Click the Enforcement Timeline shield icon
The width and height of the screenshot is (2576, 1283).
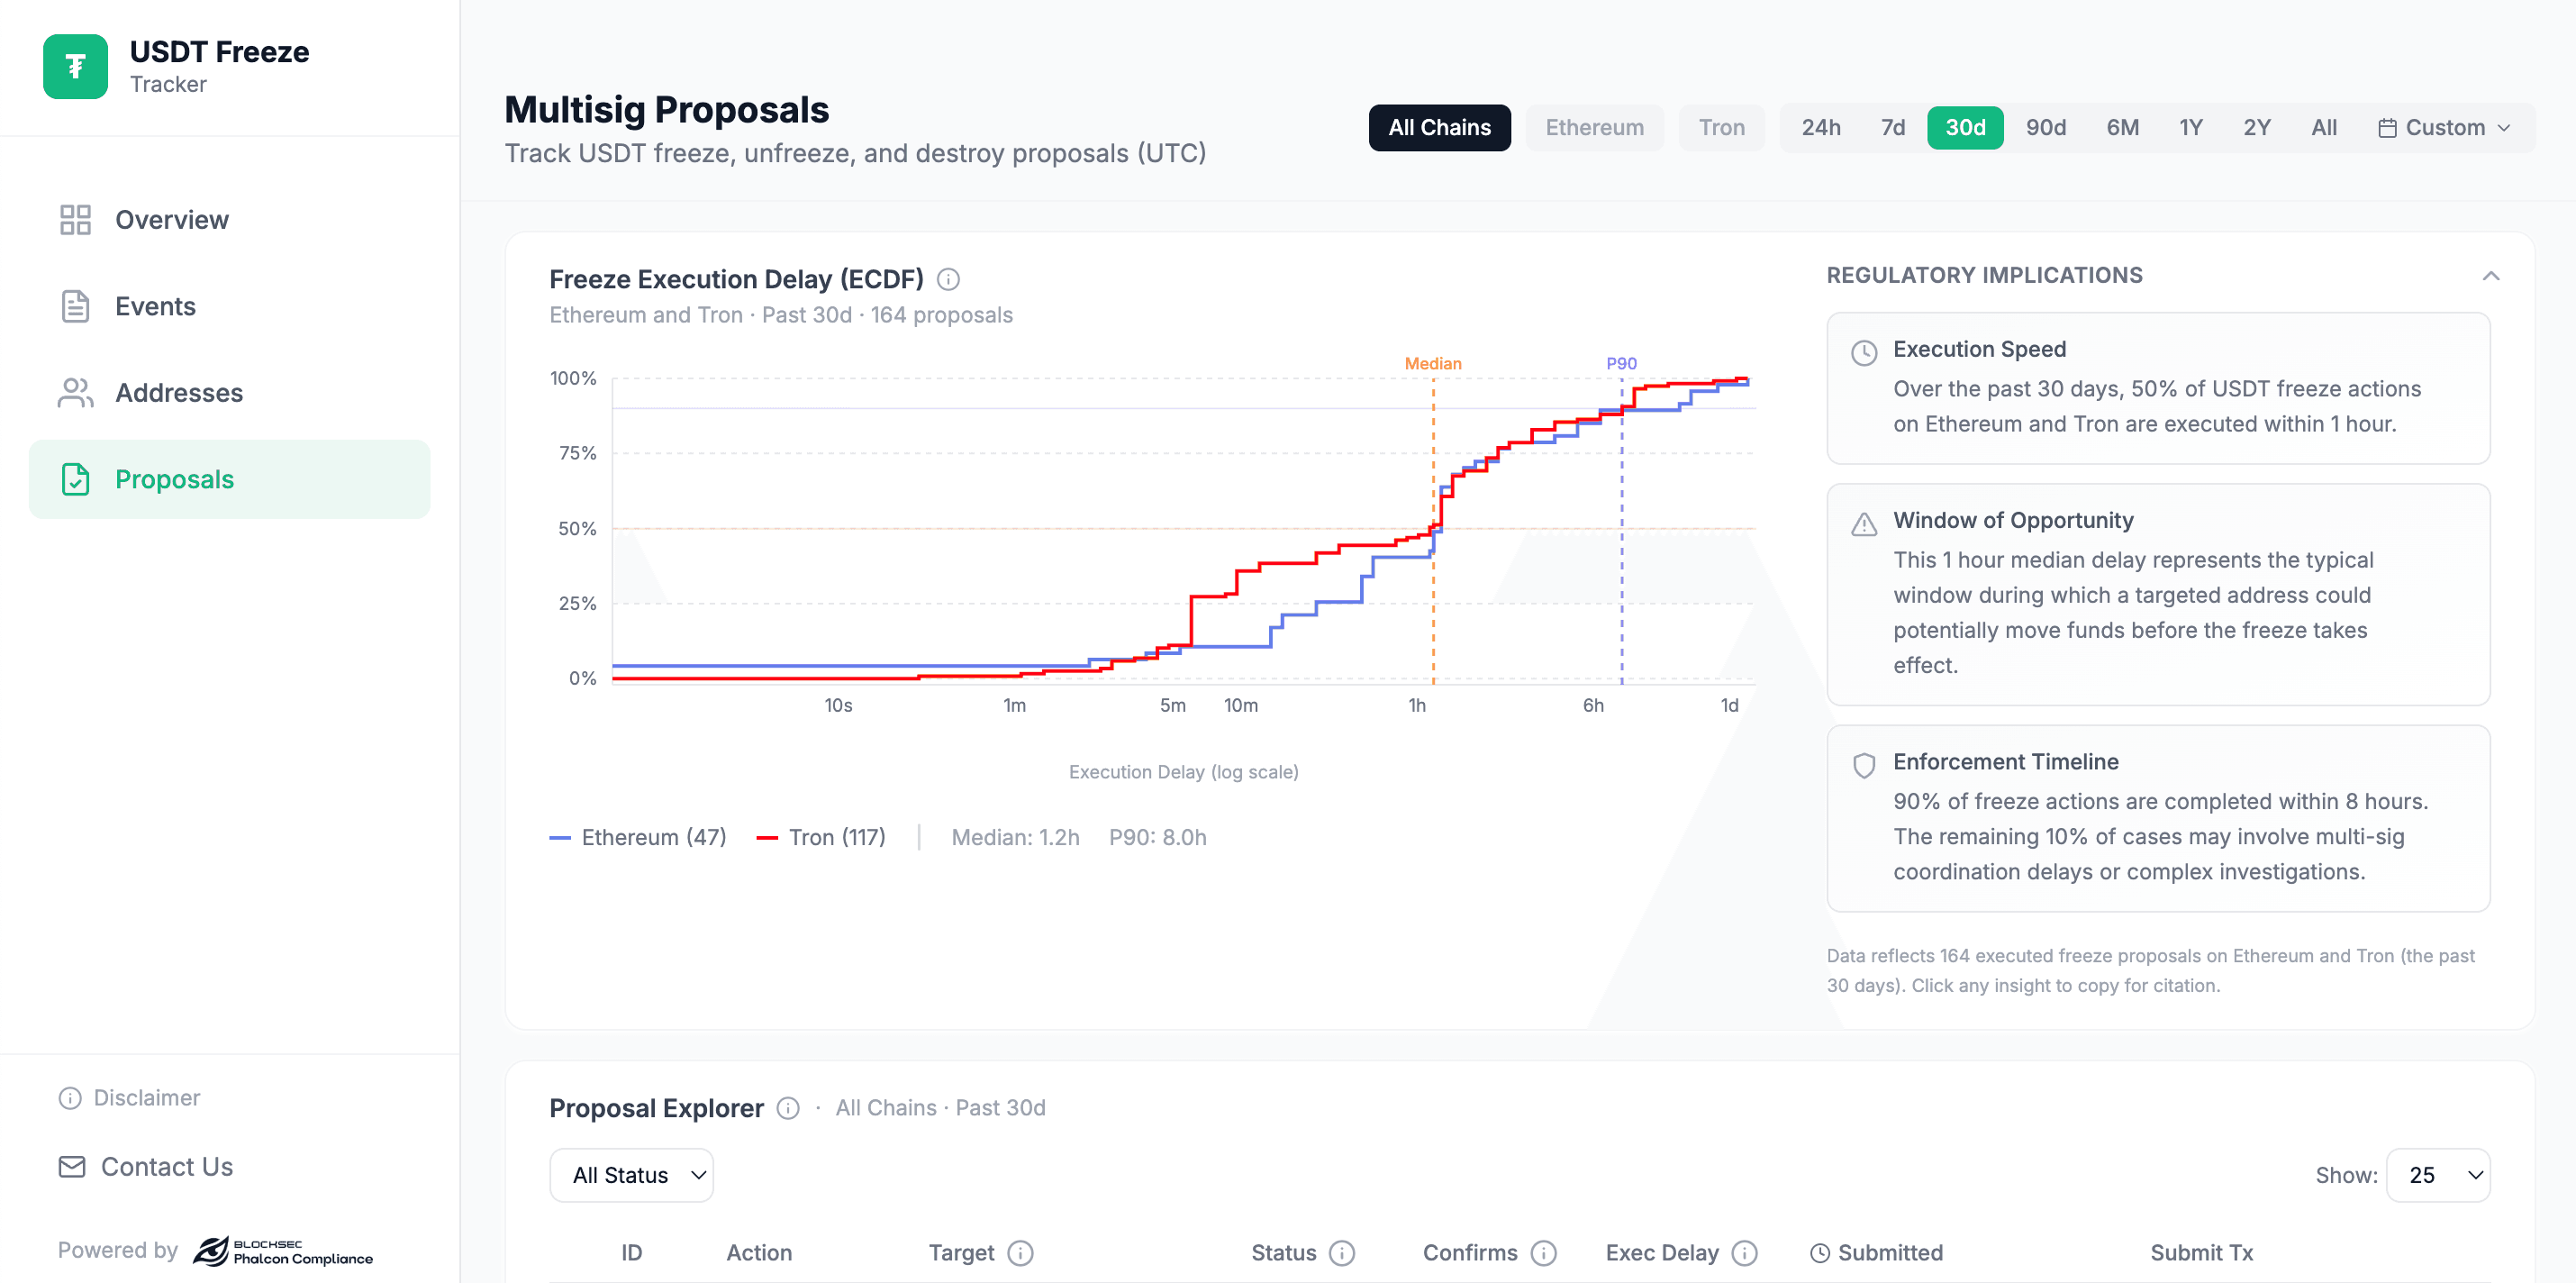point(1863,765)
